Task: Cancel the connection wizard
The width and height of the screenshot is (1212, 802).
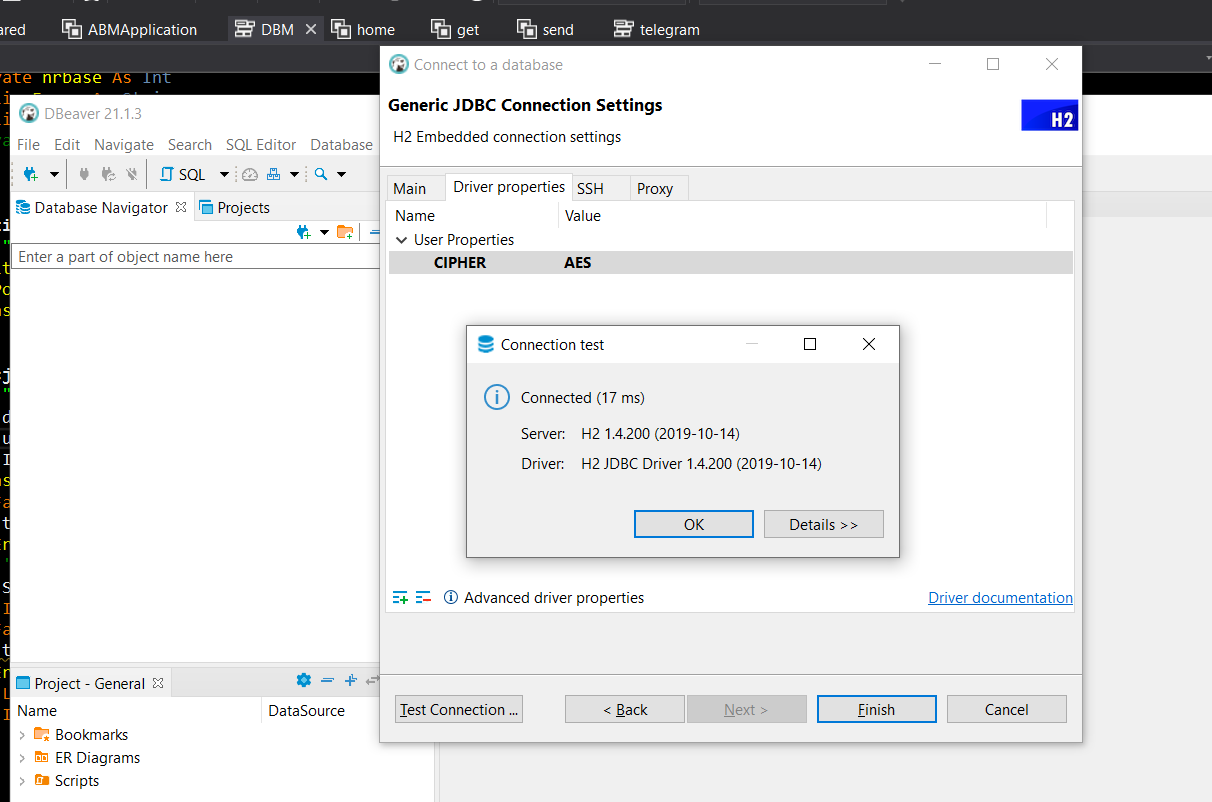Action: (x=1007, y=709)
